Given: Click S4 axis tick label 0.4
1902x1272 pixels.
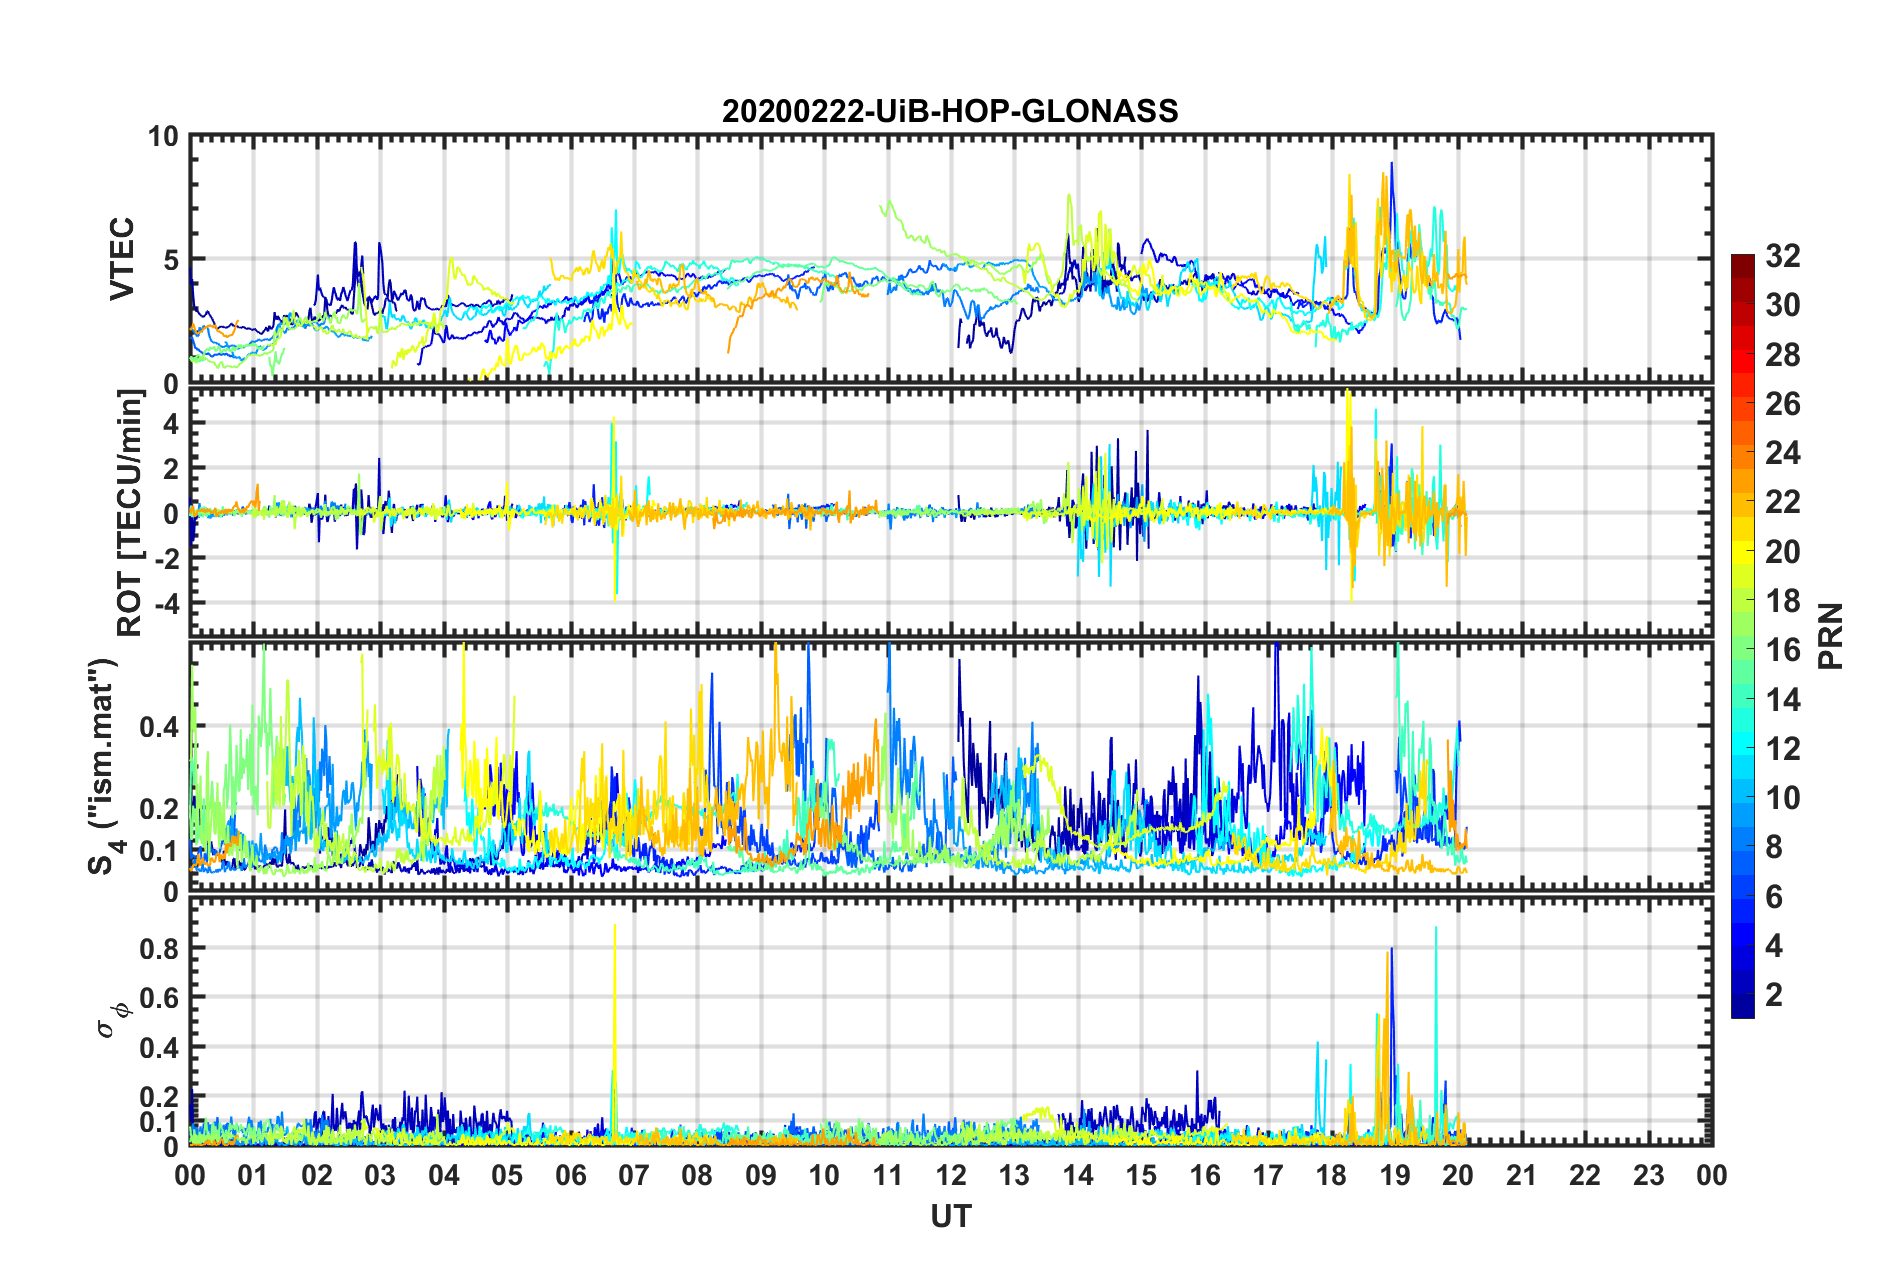Looking at the screenshot, I should (159, 727).
